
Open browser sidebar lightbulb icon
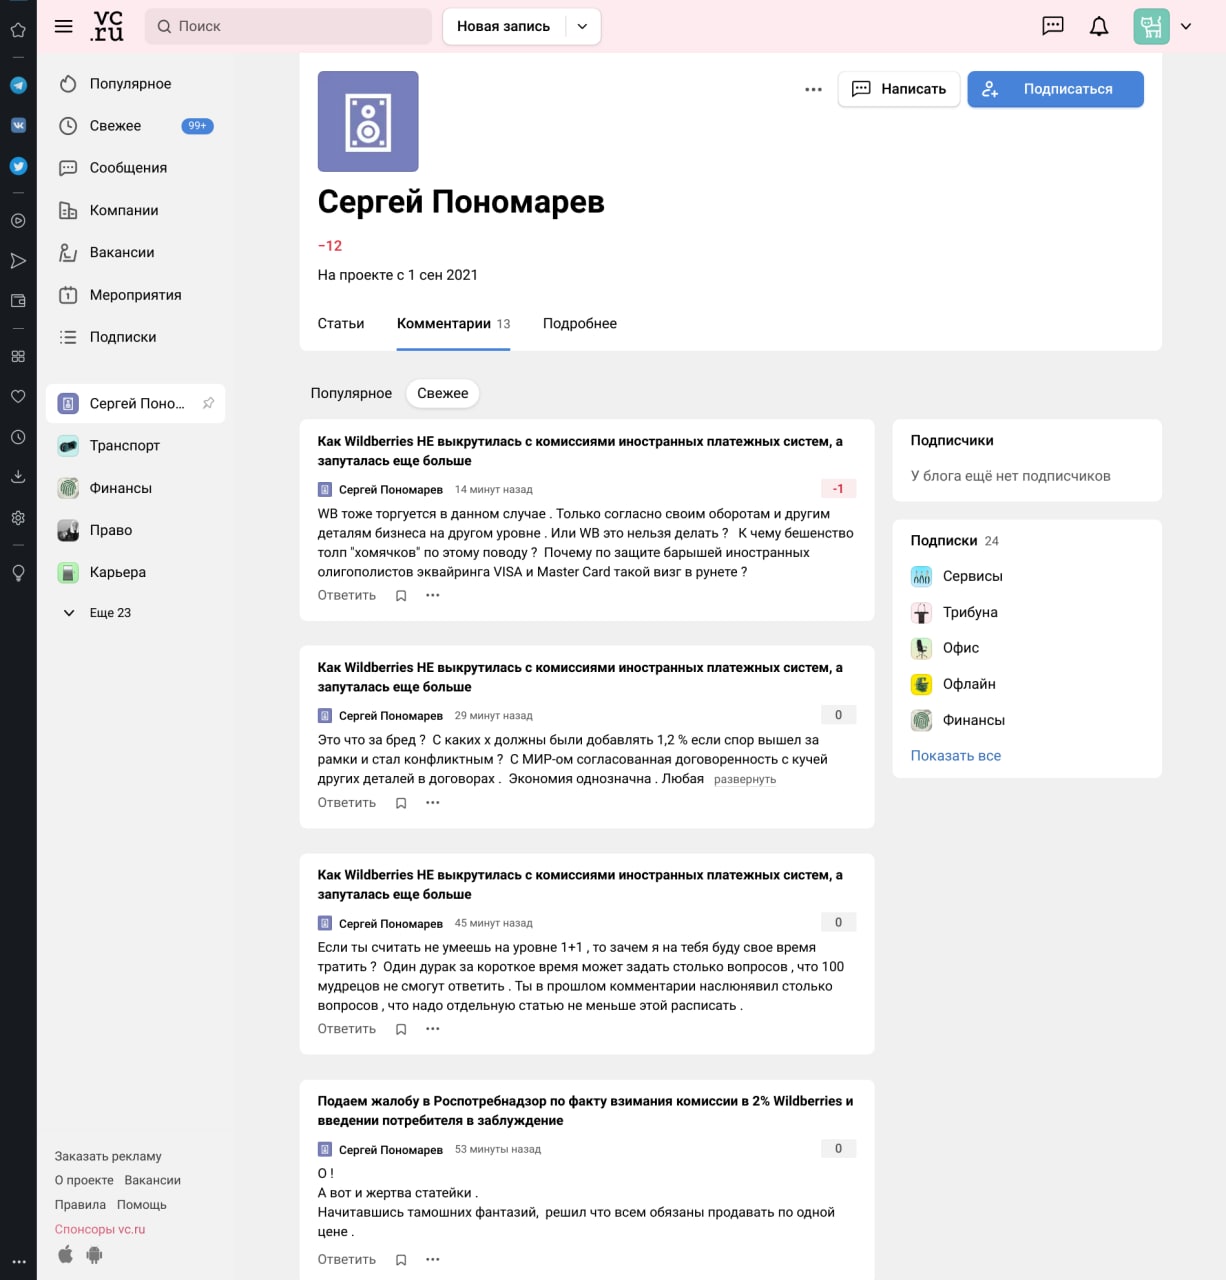tap(18, 573)
